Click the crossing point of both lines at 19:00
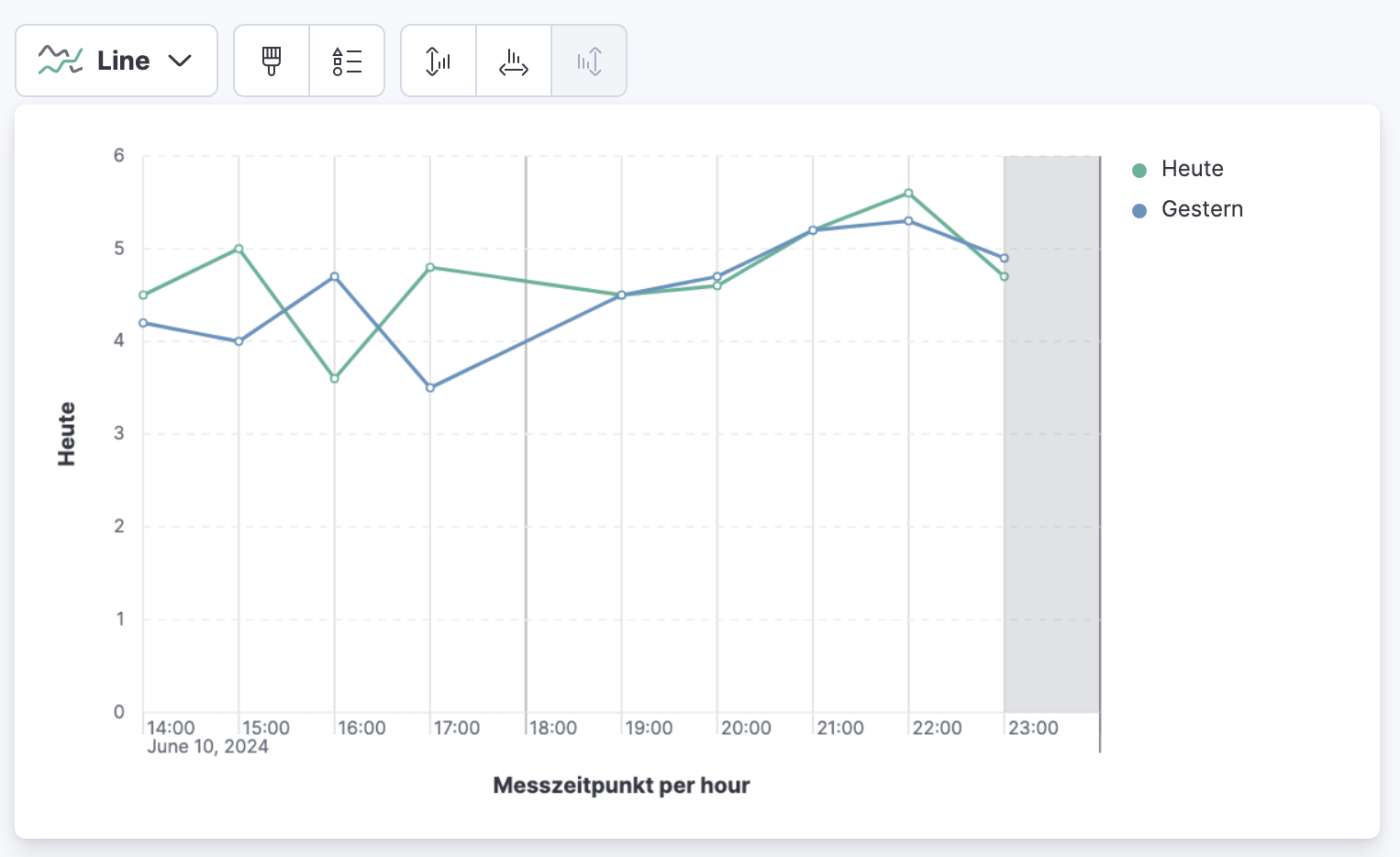This screenshot has width=1400, height=857. tap(620, 294)
